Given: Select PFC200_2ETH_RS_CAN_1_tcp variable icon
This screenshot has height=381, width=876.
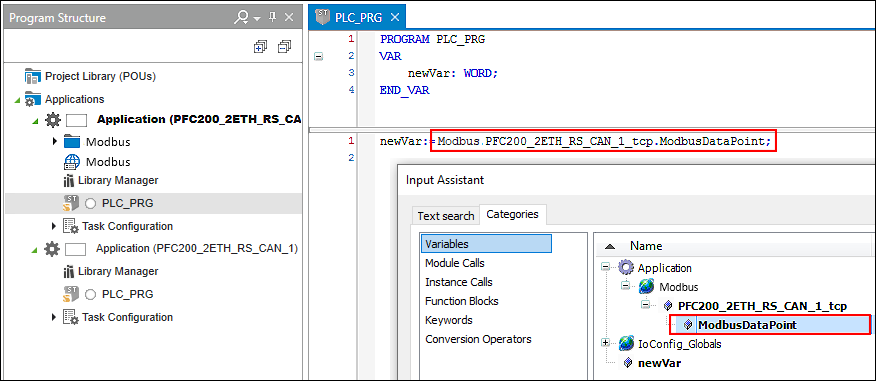Looking at the screenshot, I should [x=668, y=306].
